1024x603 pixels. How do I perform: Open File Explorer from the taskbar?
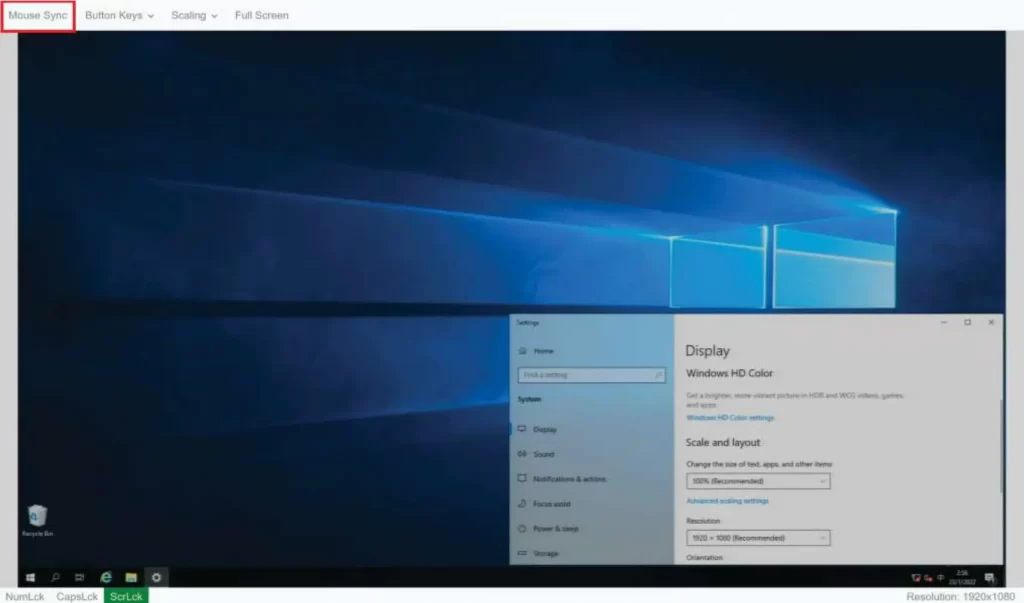[x=131, y=577]
